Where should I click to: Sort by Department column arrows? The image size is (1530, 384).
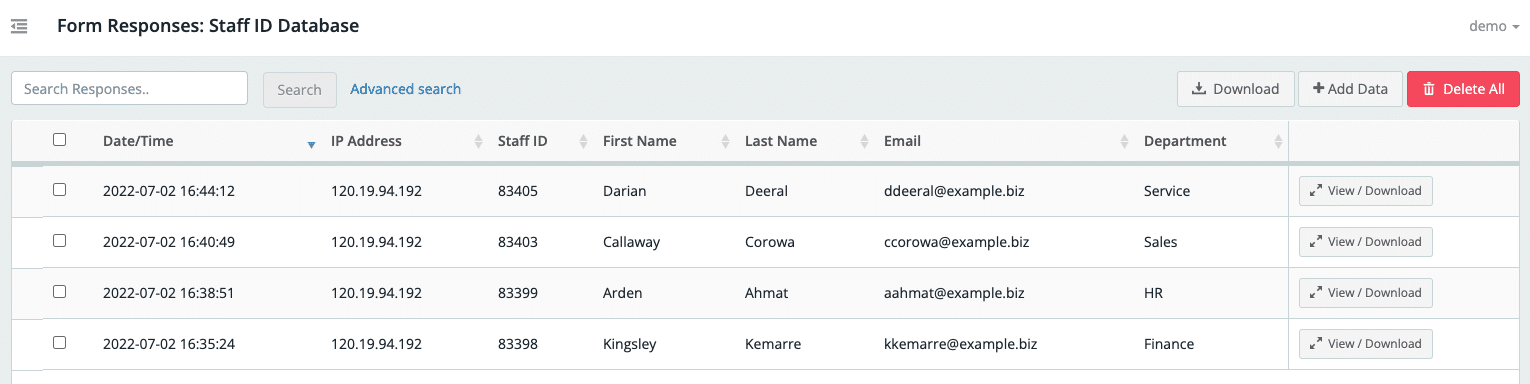(1278, 142)
